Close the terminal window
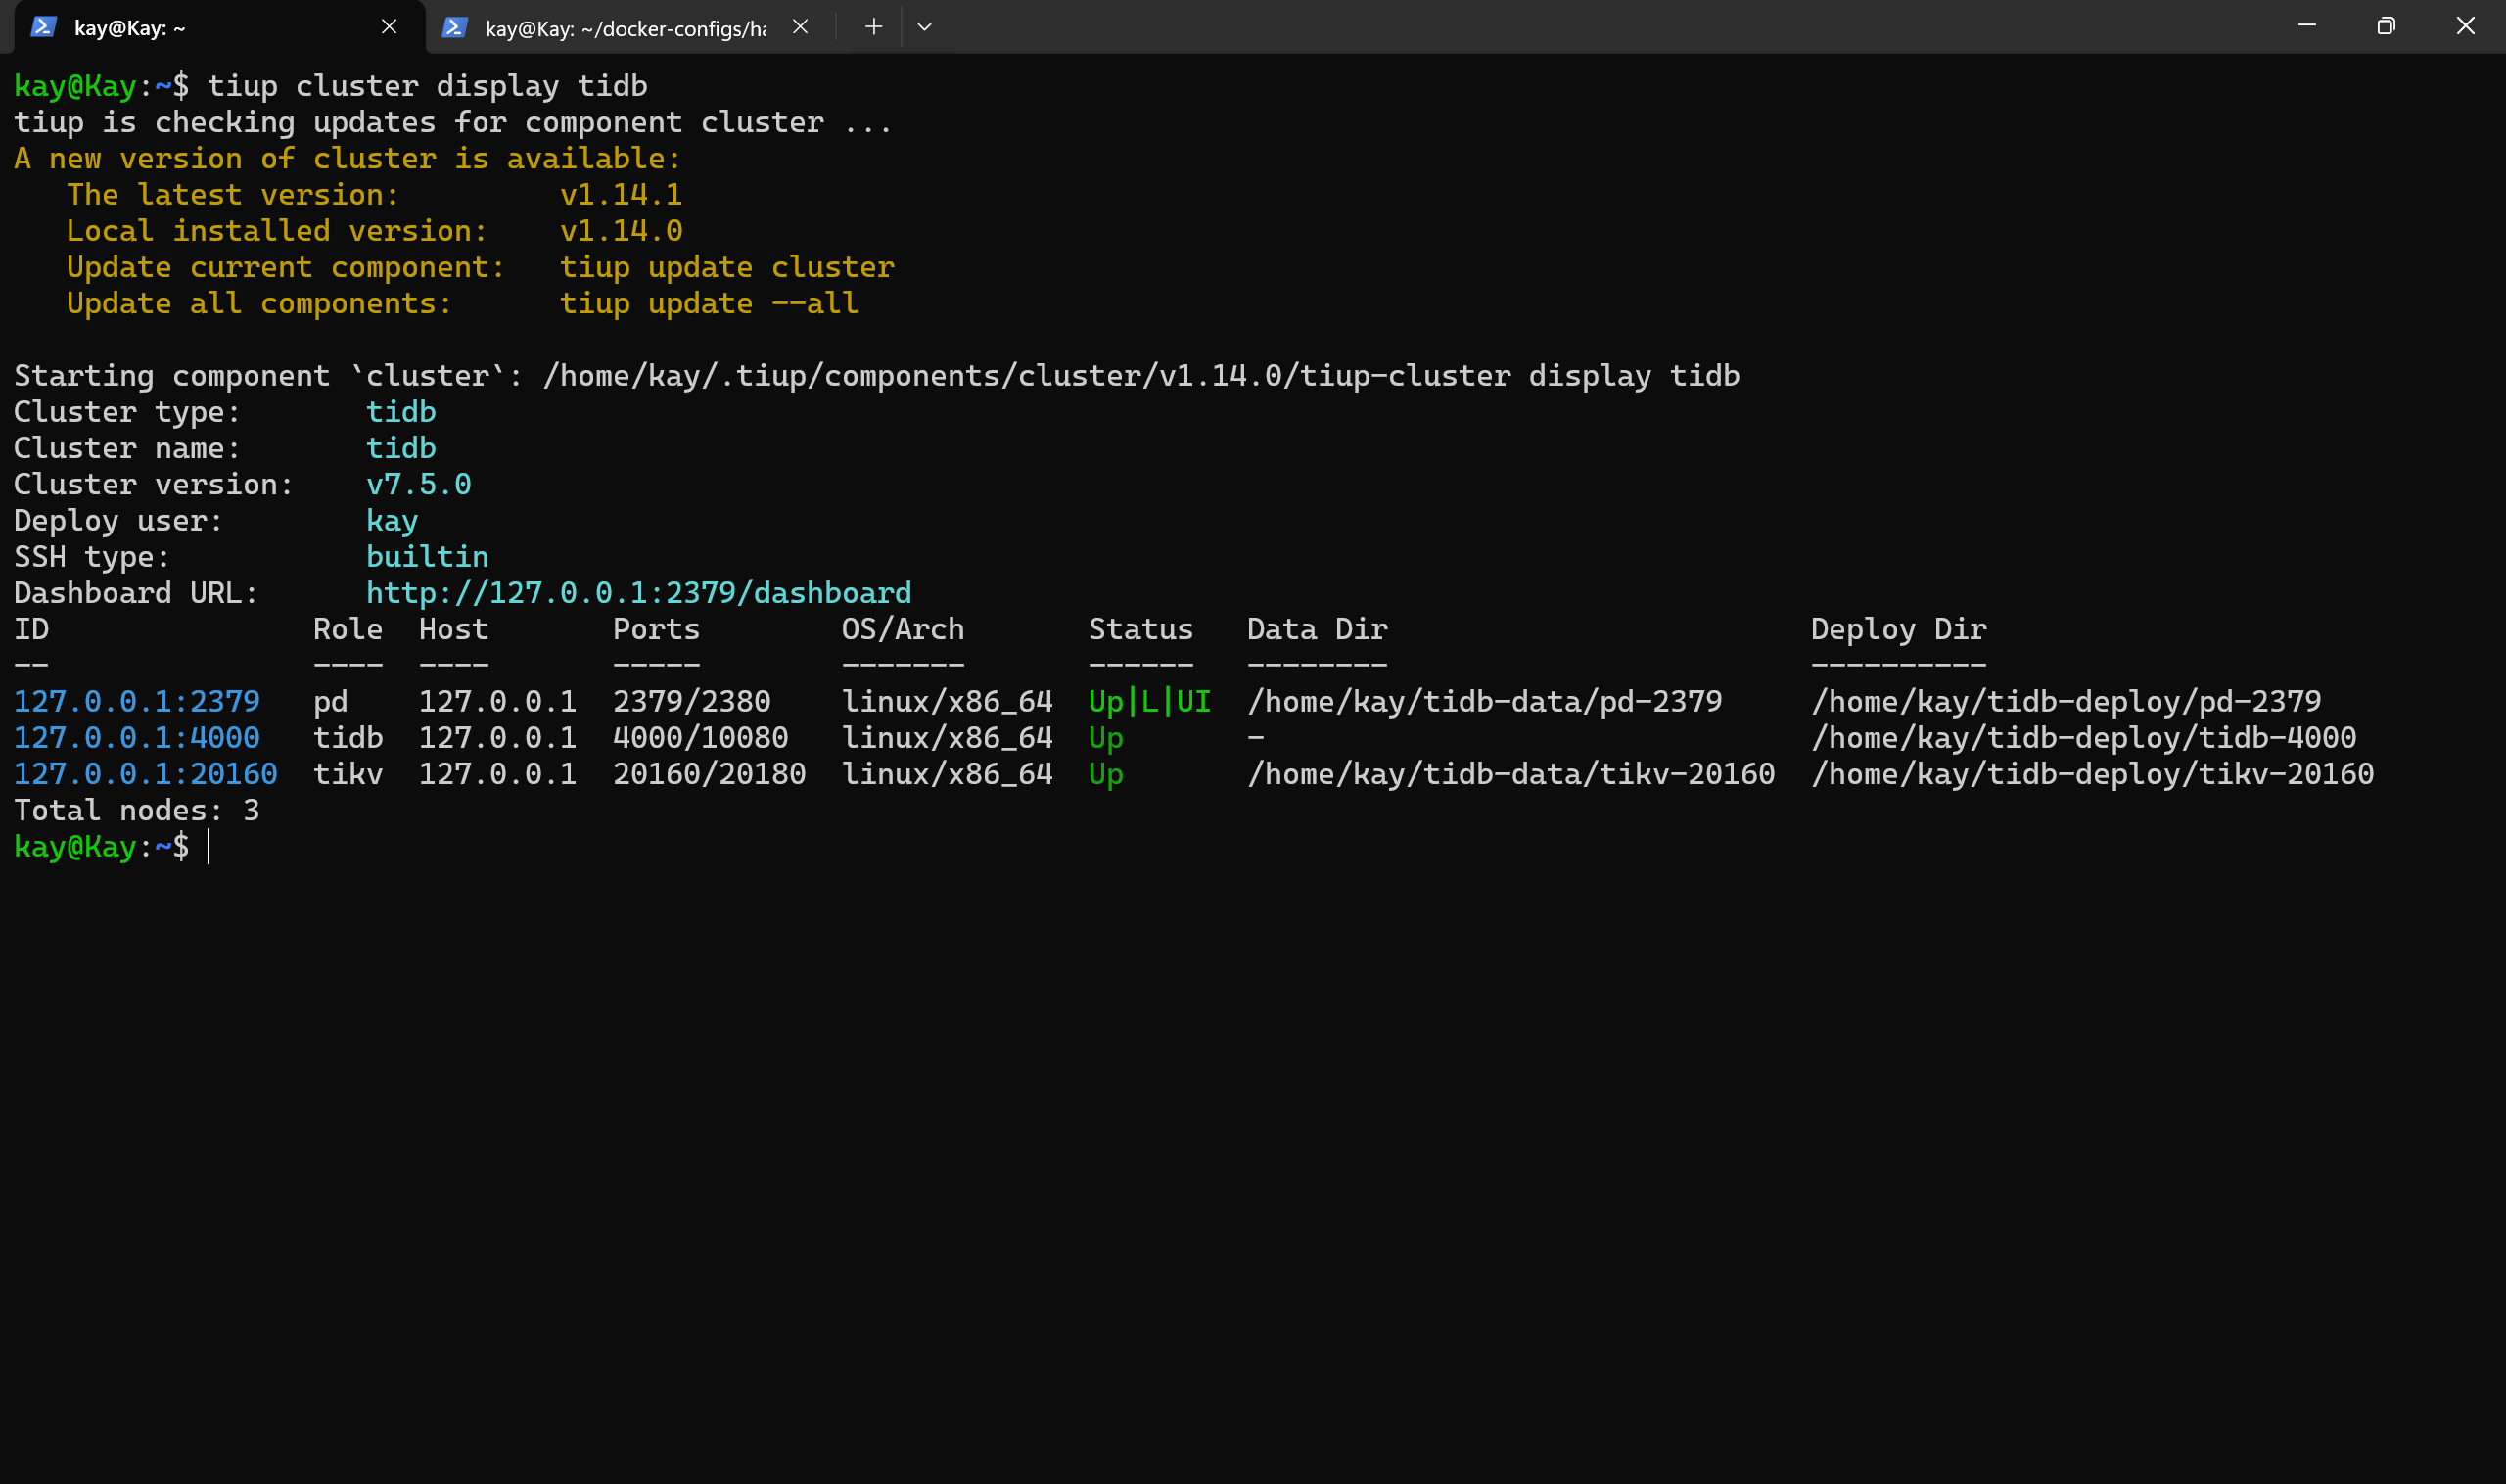Viewport: 2506px width, 1484px height. [x=2465, y=26]
